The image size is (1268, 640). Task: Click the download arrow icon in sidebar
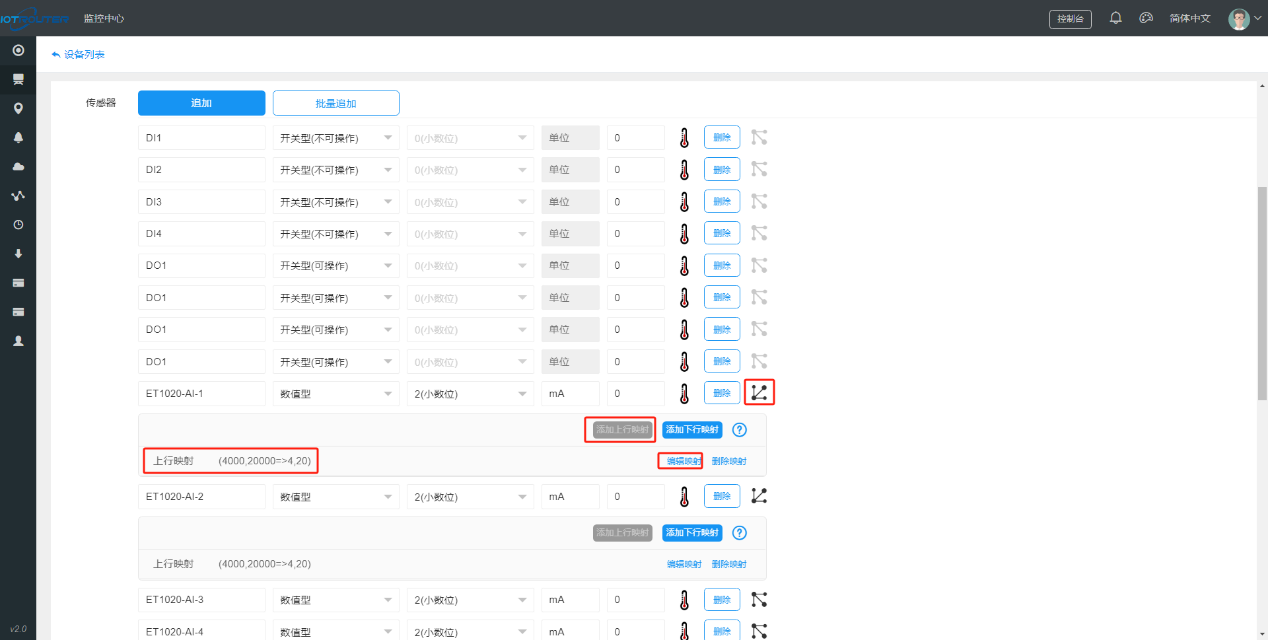[x=18, y=254]
